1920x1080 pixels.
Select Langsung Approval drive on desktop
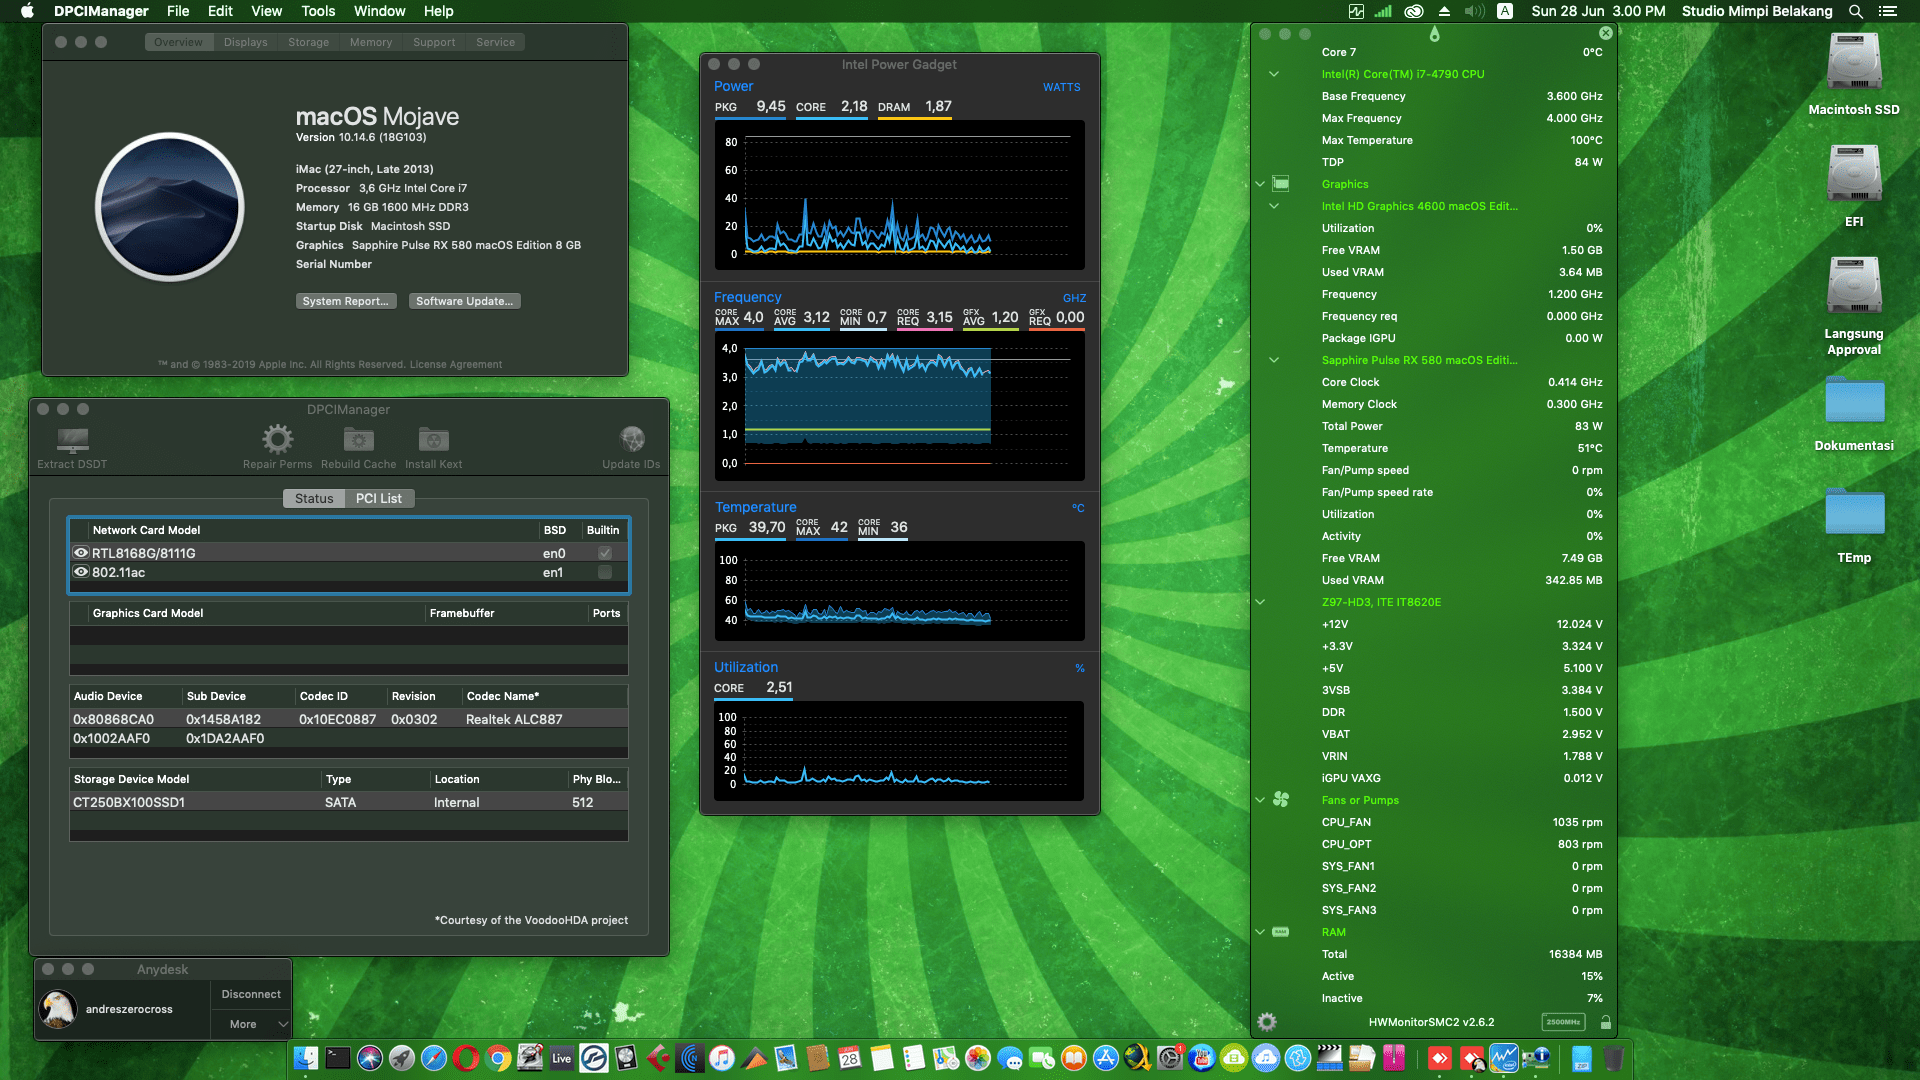(1853, 287)
